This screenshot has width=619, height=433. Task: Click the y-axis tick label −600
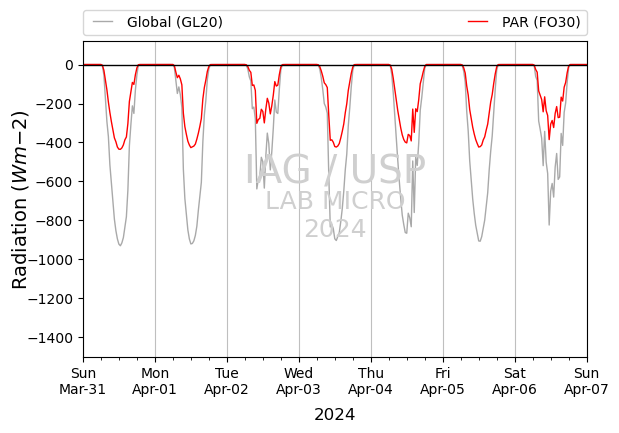pyautogui.click(x=55, y=182)
